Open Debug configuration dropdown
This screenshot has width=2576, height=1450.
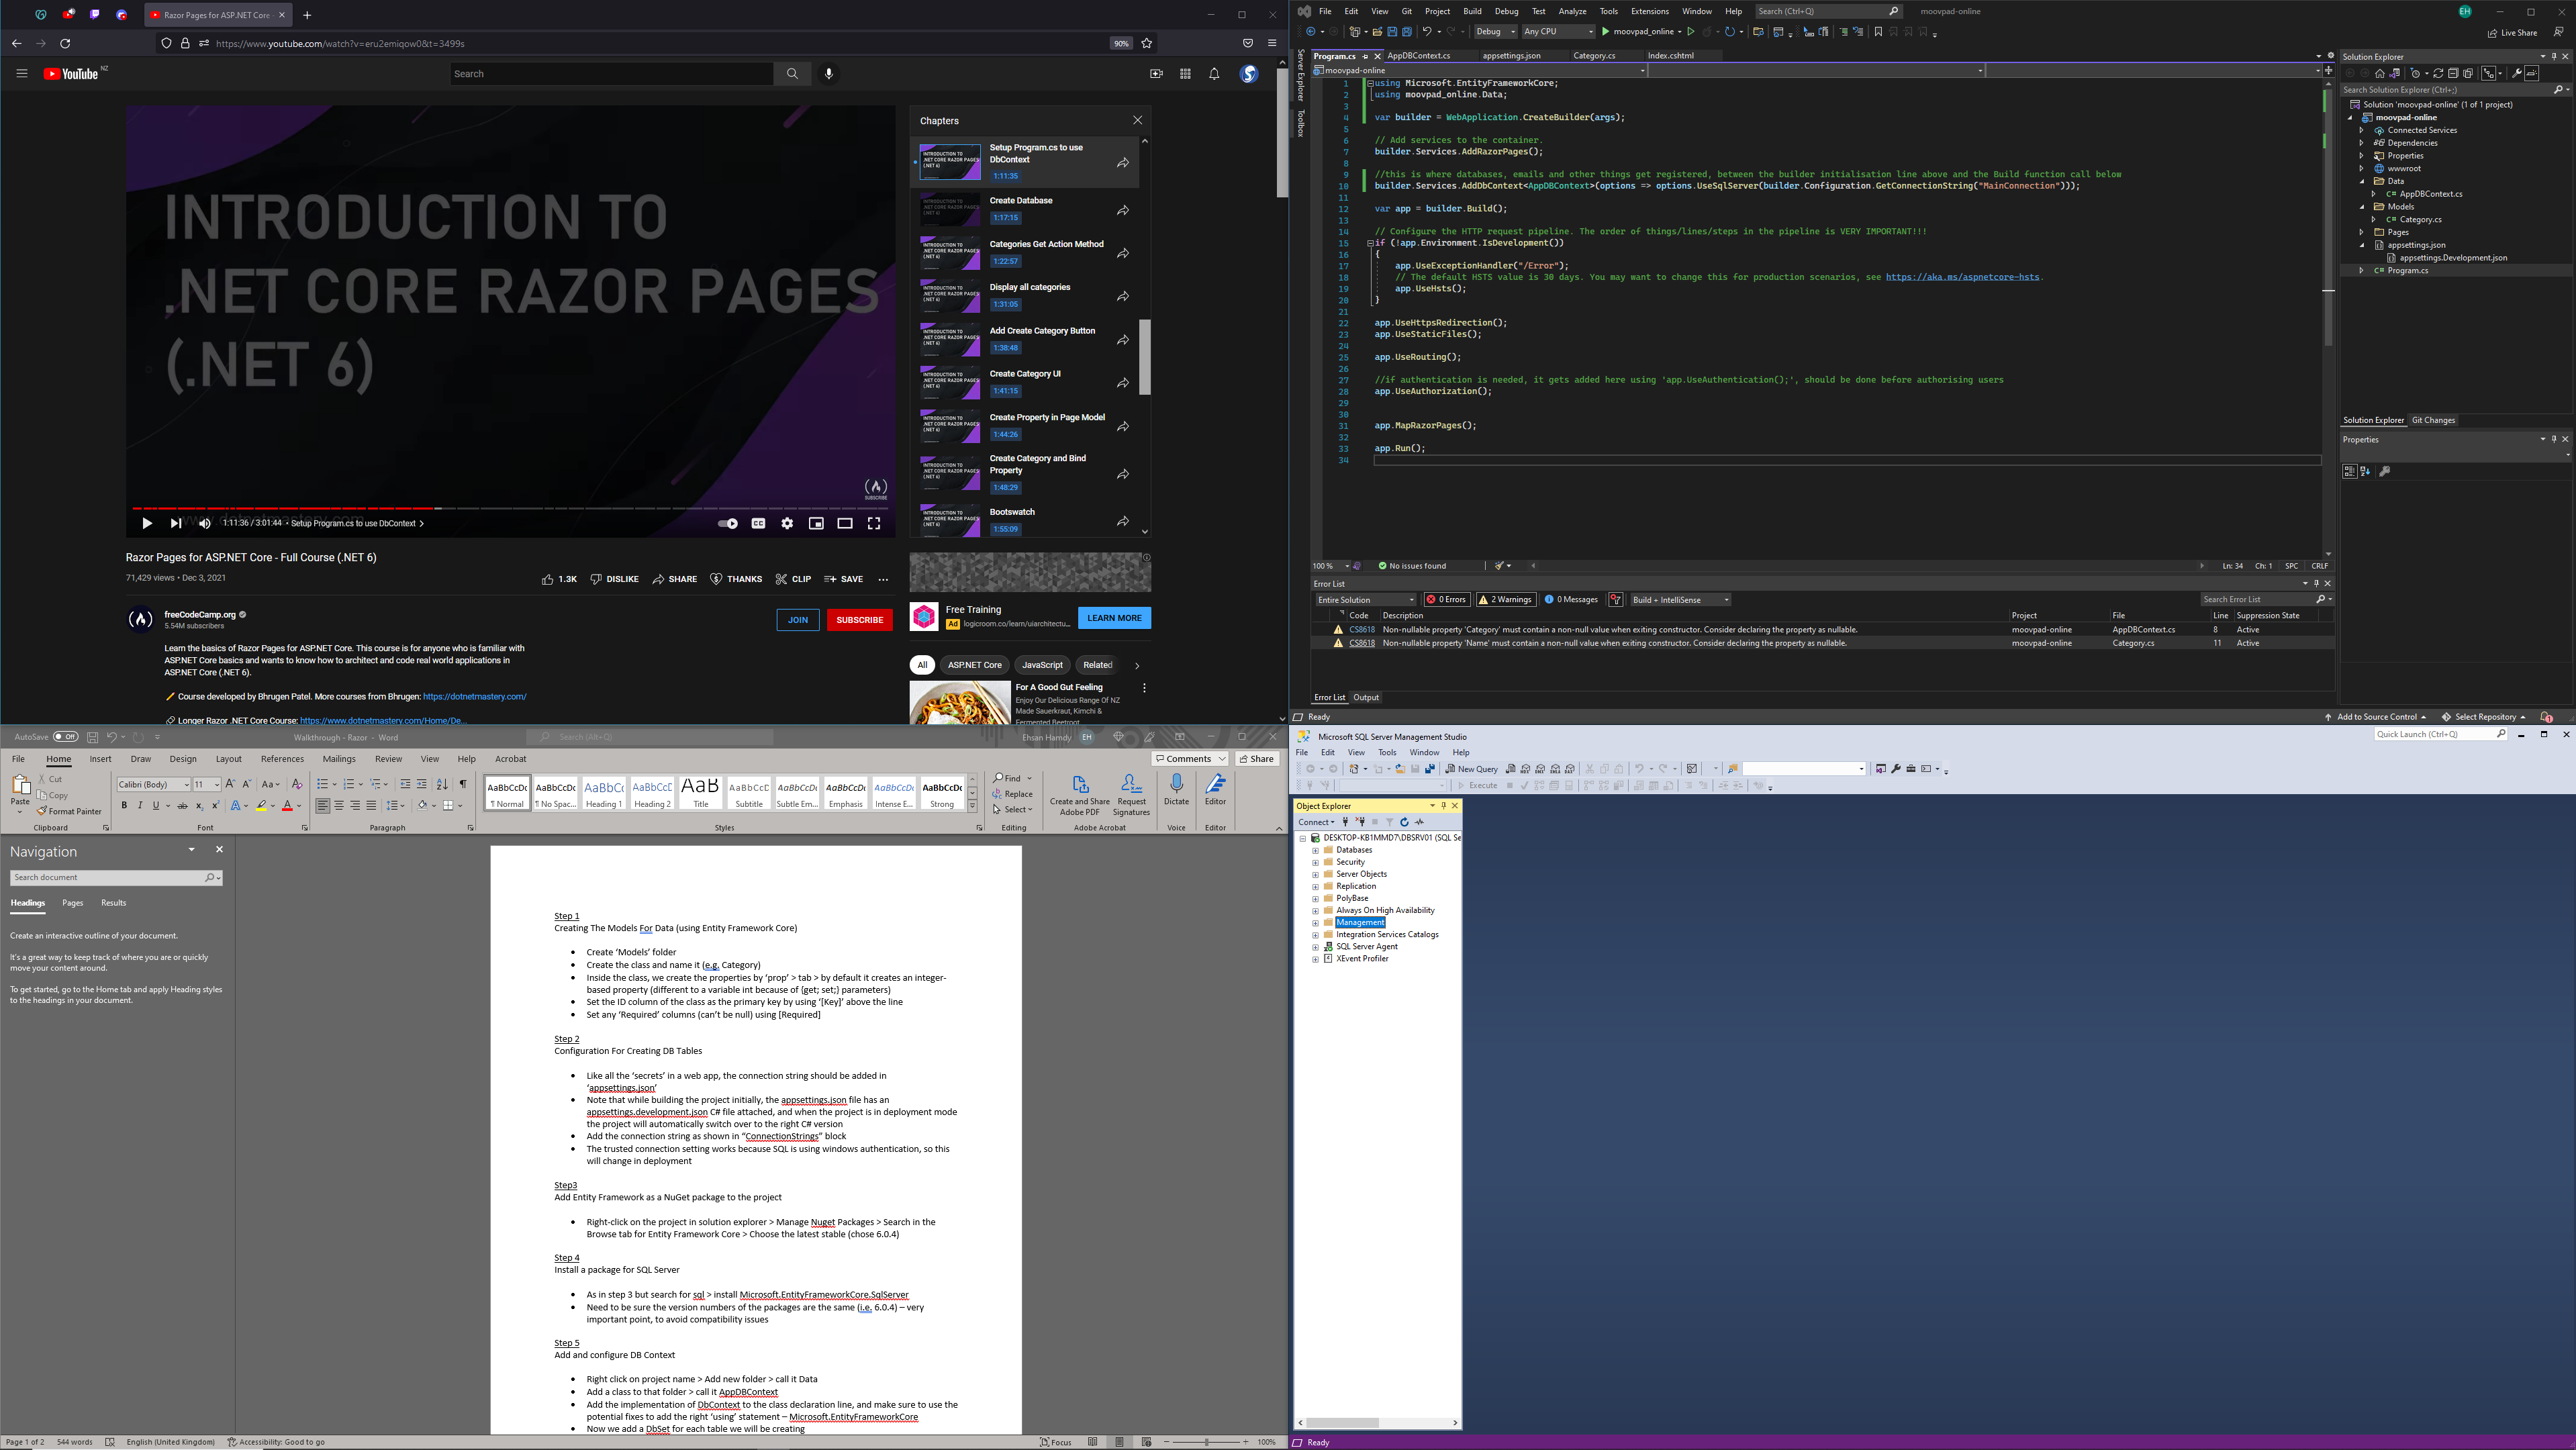pyautogui.click(x=1495, y=32)
